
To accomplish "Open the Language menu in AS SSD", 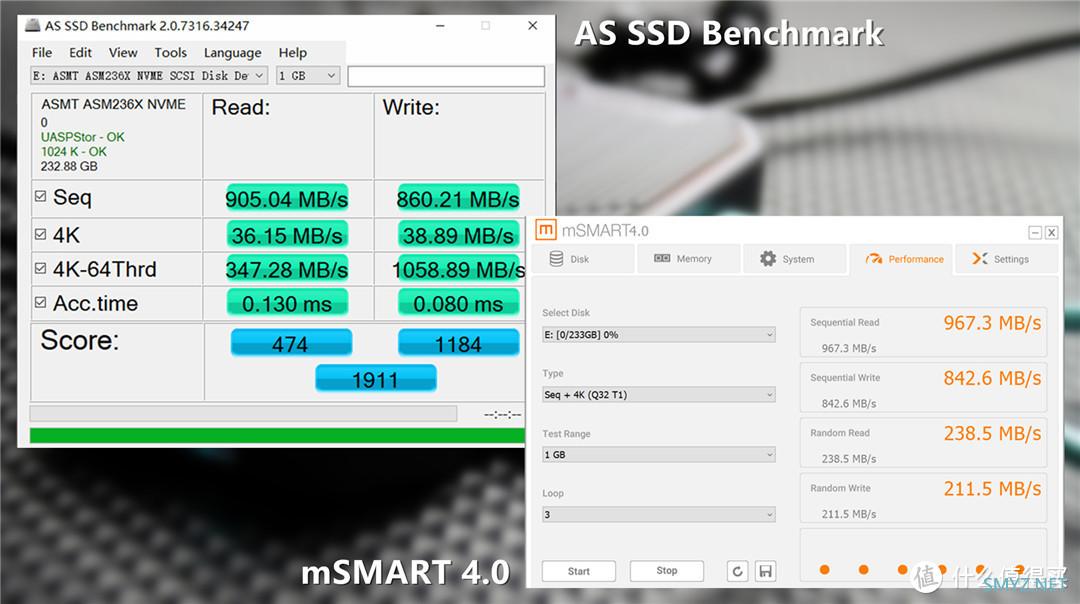I will pos(233,52).
